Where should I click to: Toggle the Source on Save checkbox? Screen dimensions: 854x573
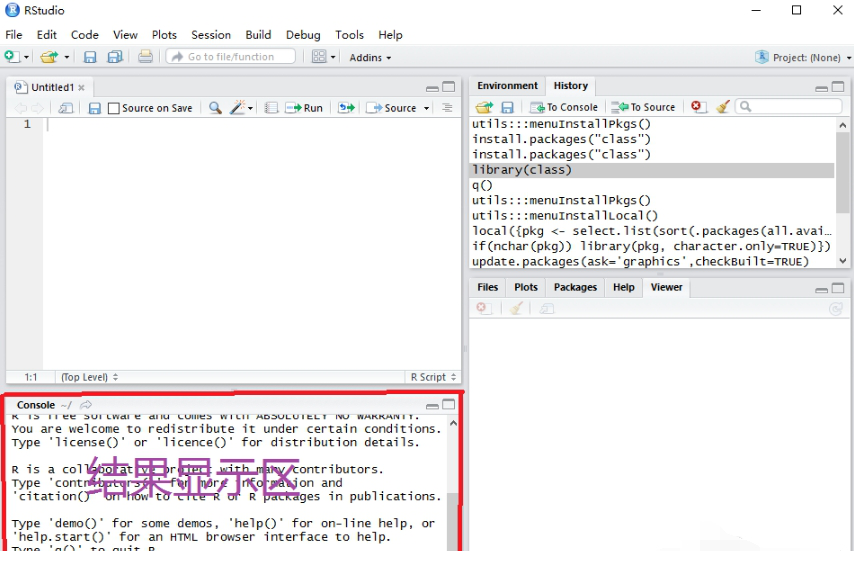click(x=113, y=108)
